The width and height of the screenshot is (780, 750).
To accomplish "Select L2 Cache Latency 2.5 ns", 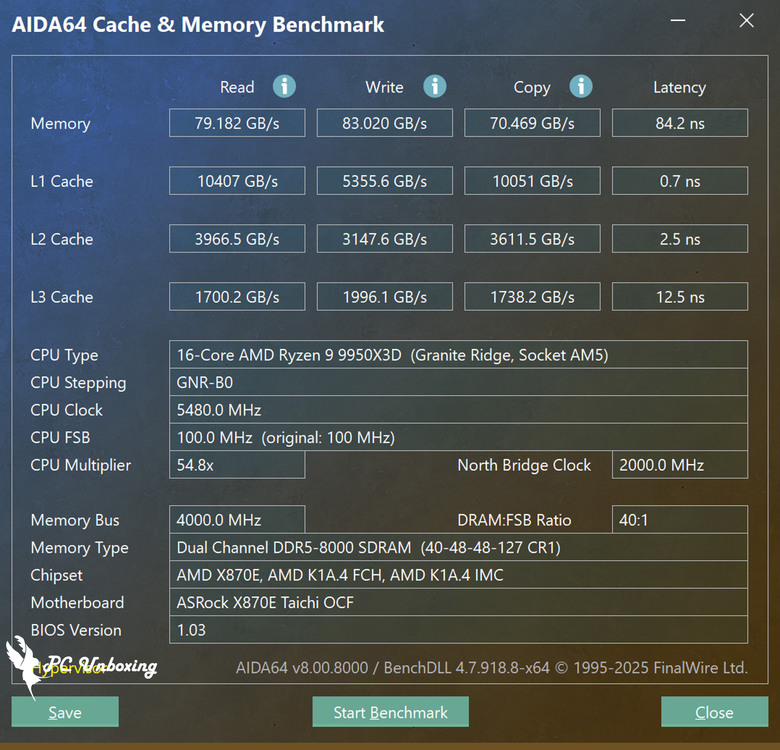I will click(x=680, y=239).
